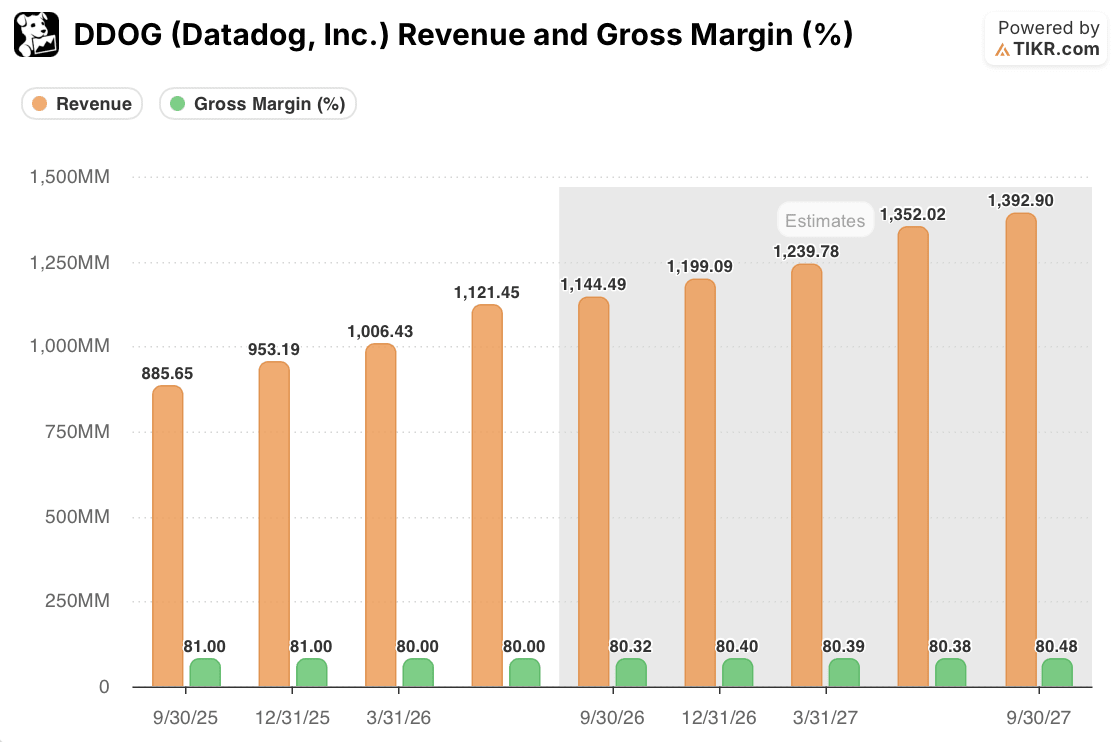Click the 80.48 margin value label
The height and width of the screenshot is (742, 1116).
1056,647
